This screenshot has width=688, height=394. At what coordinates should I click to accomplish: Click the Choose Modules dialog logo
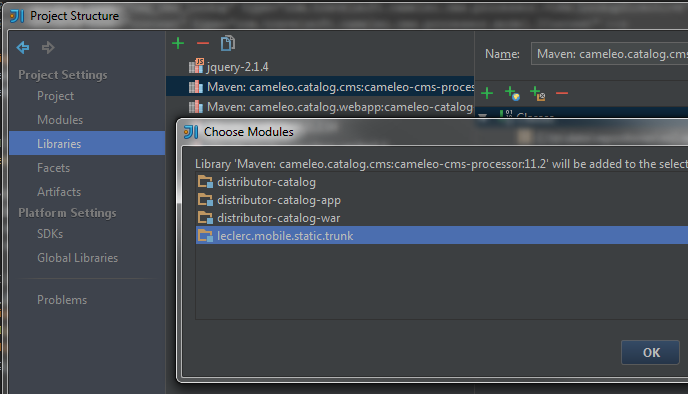click(x=191, y=132)
